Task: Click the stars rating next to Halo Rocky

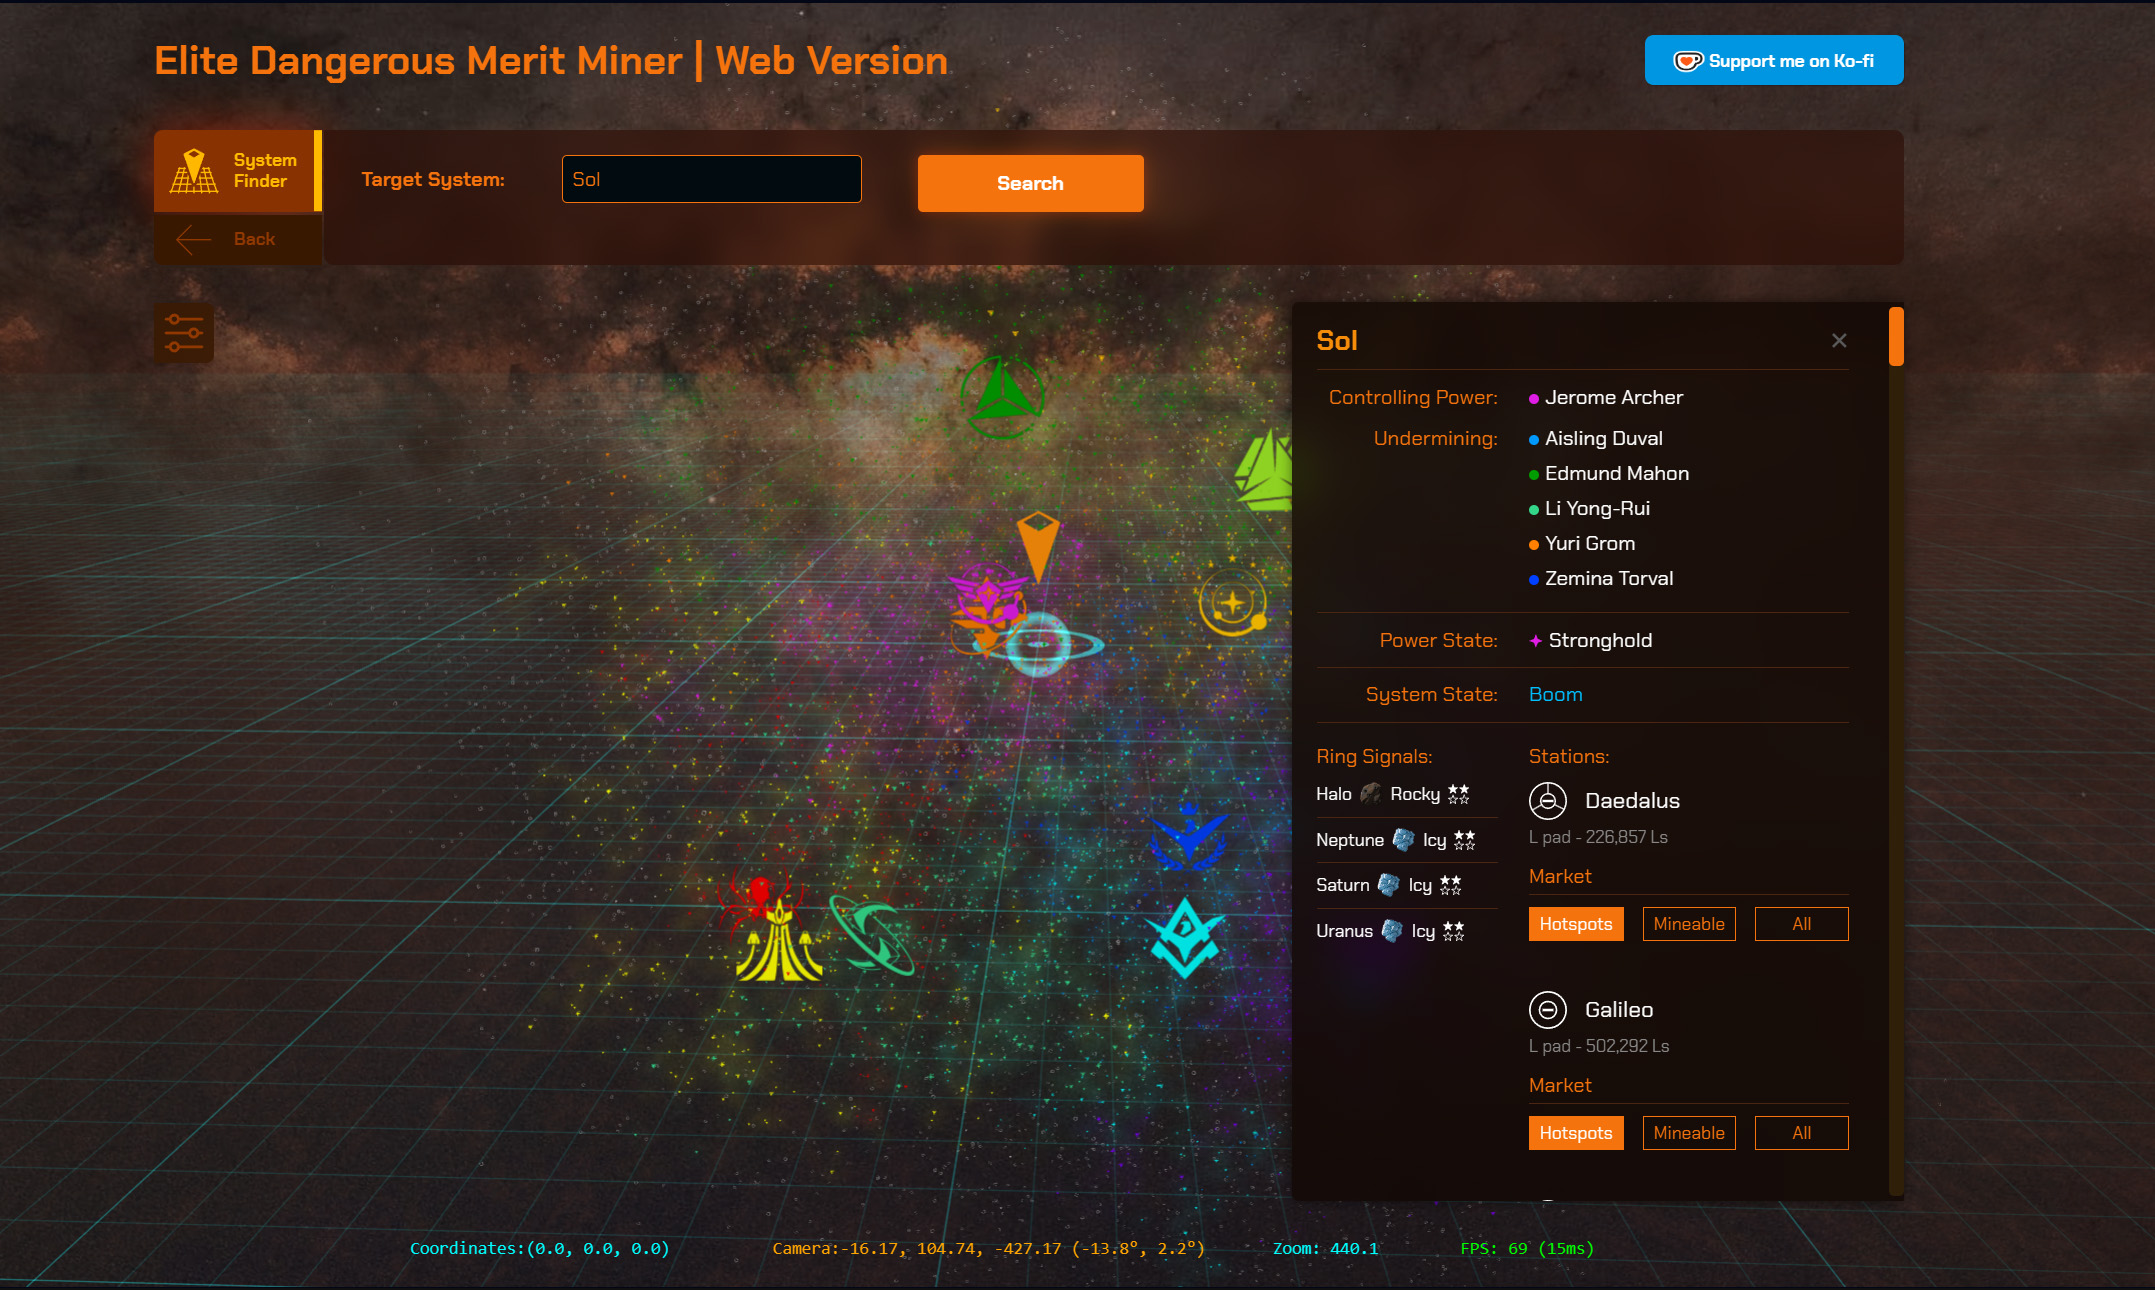Action: pyautogui.click(x=1459, y=794)
